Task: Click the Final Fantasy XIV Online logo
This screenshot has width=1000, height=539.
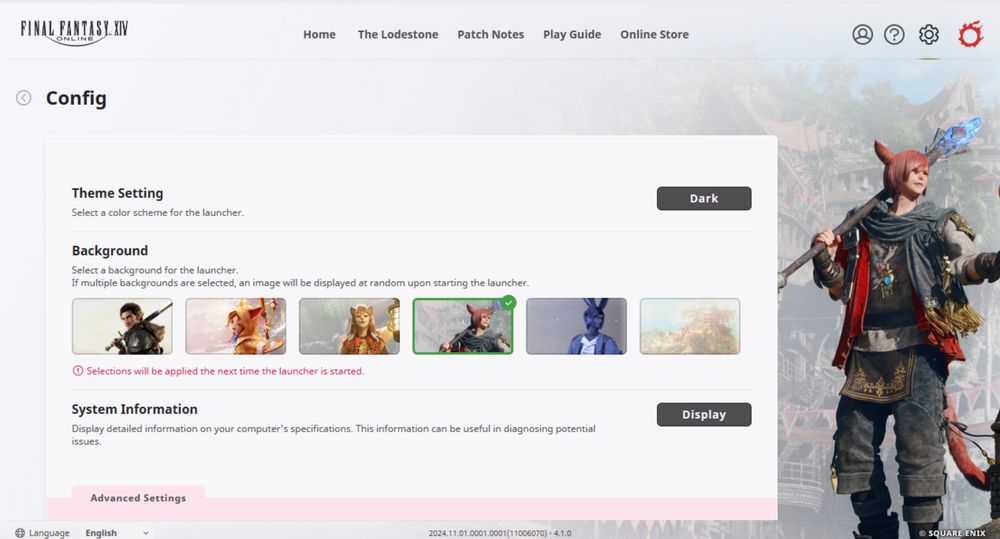Action: [x=75, y=32]
